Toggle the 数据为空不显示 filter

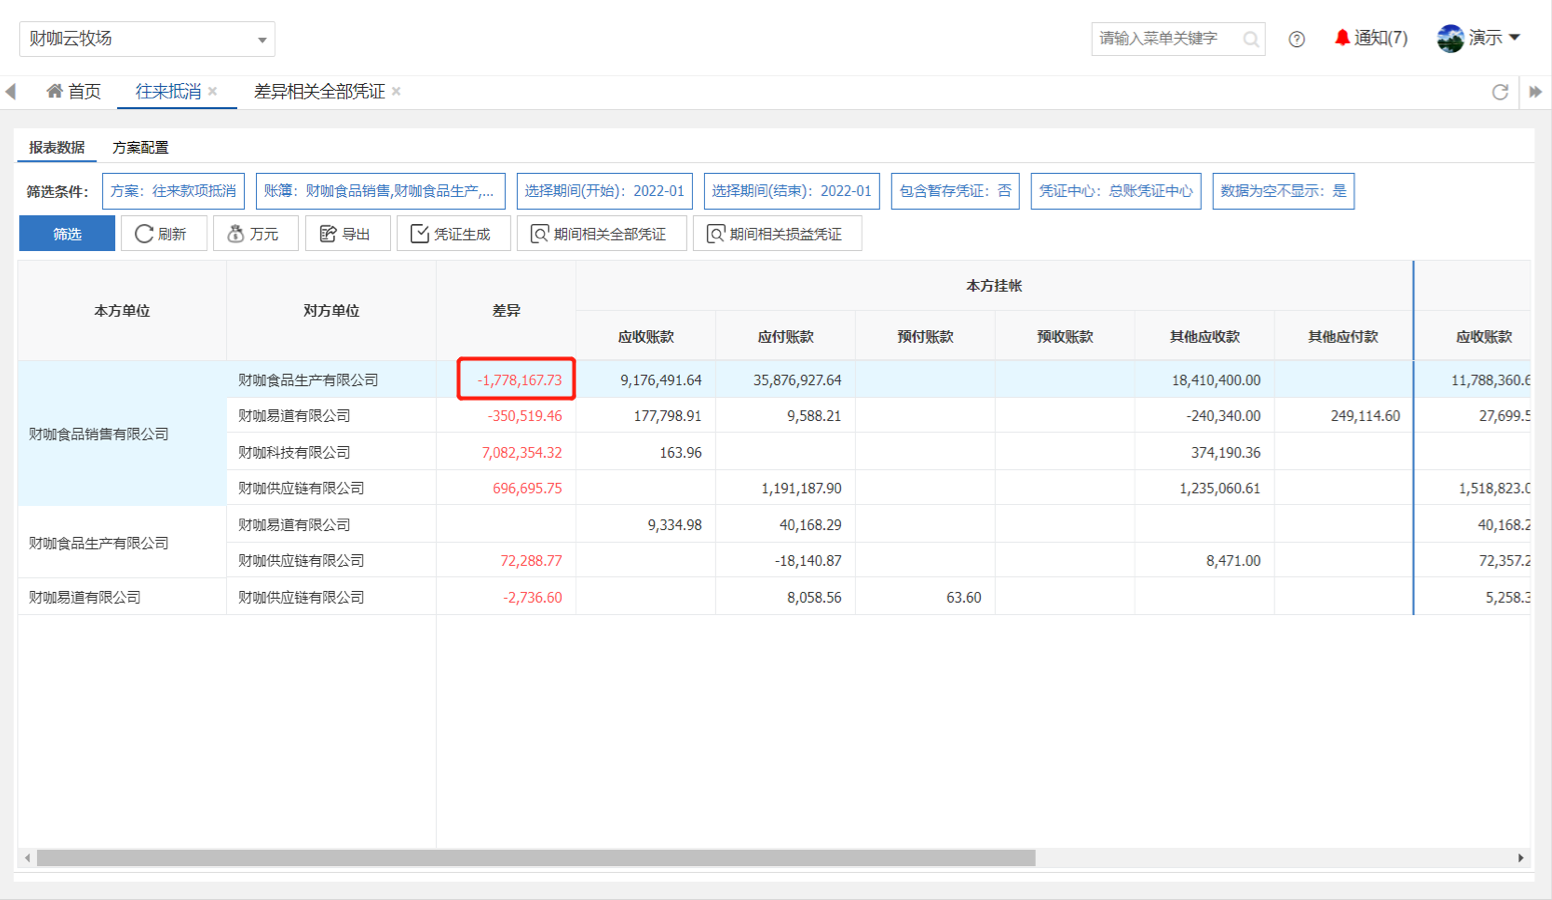1282,191
